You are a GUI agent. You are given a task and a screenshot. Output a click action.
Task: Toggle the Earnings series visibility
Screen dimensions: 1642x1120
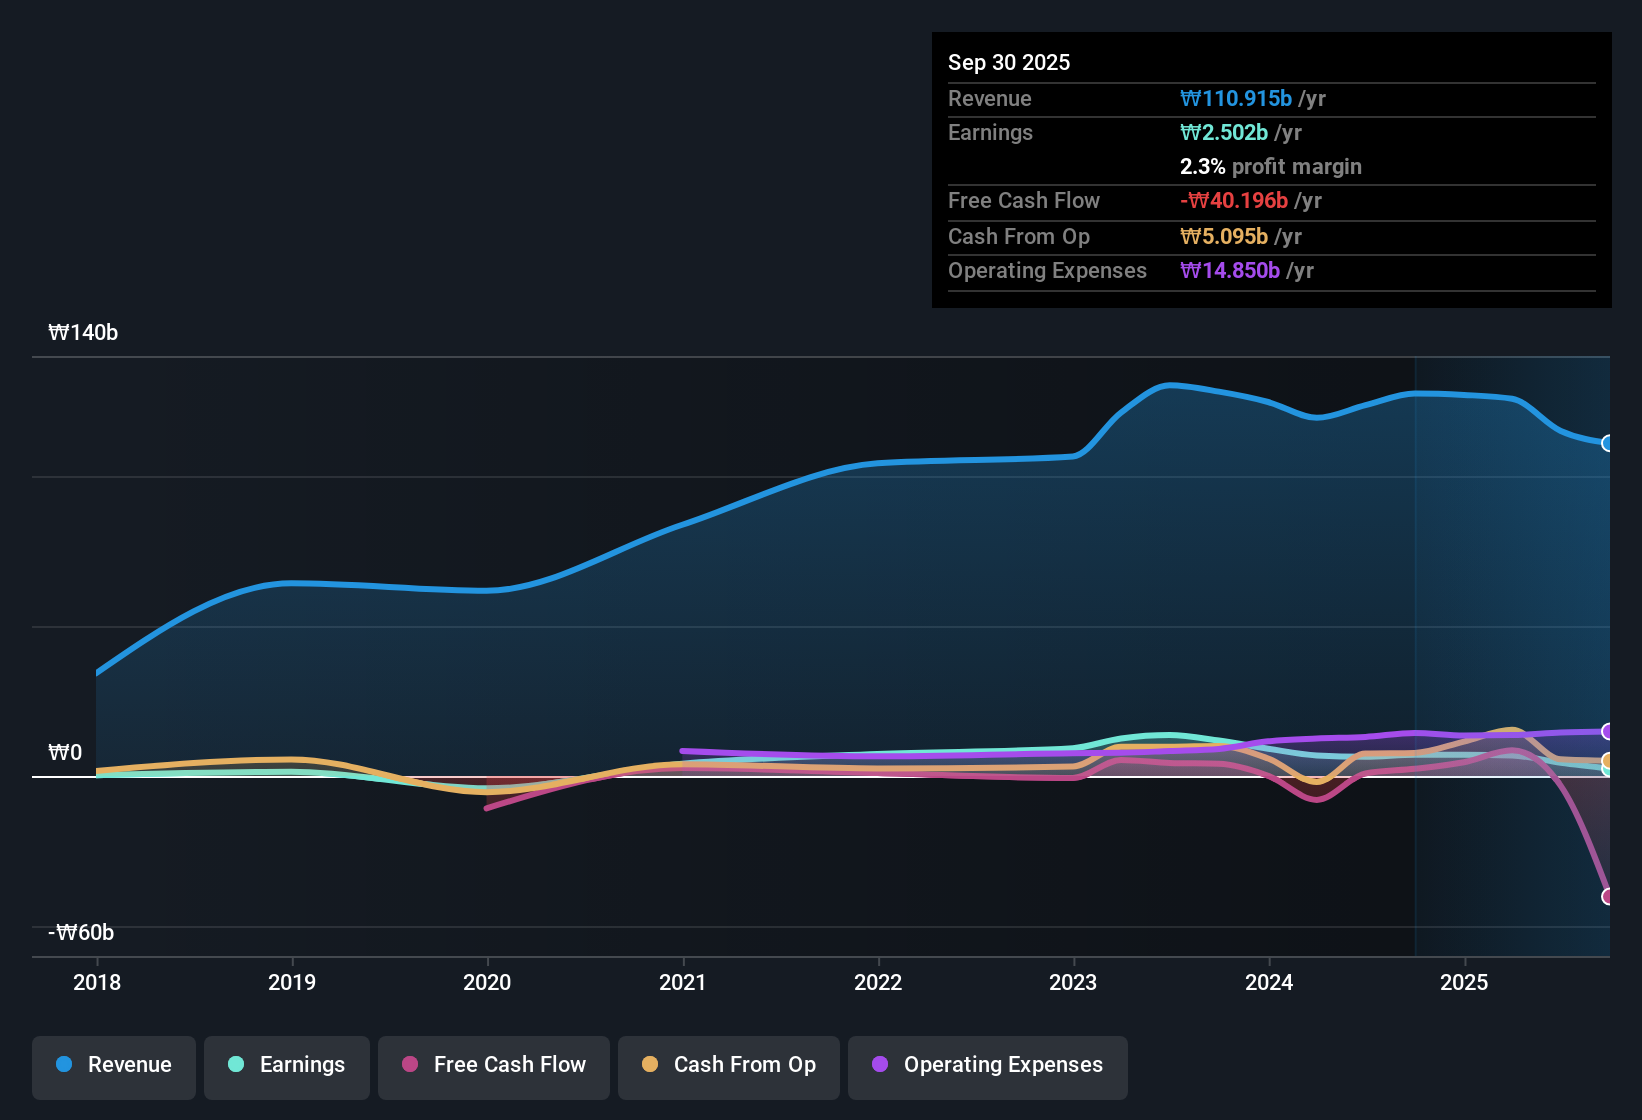tap(286, 1065)
